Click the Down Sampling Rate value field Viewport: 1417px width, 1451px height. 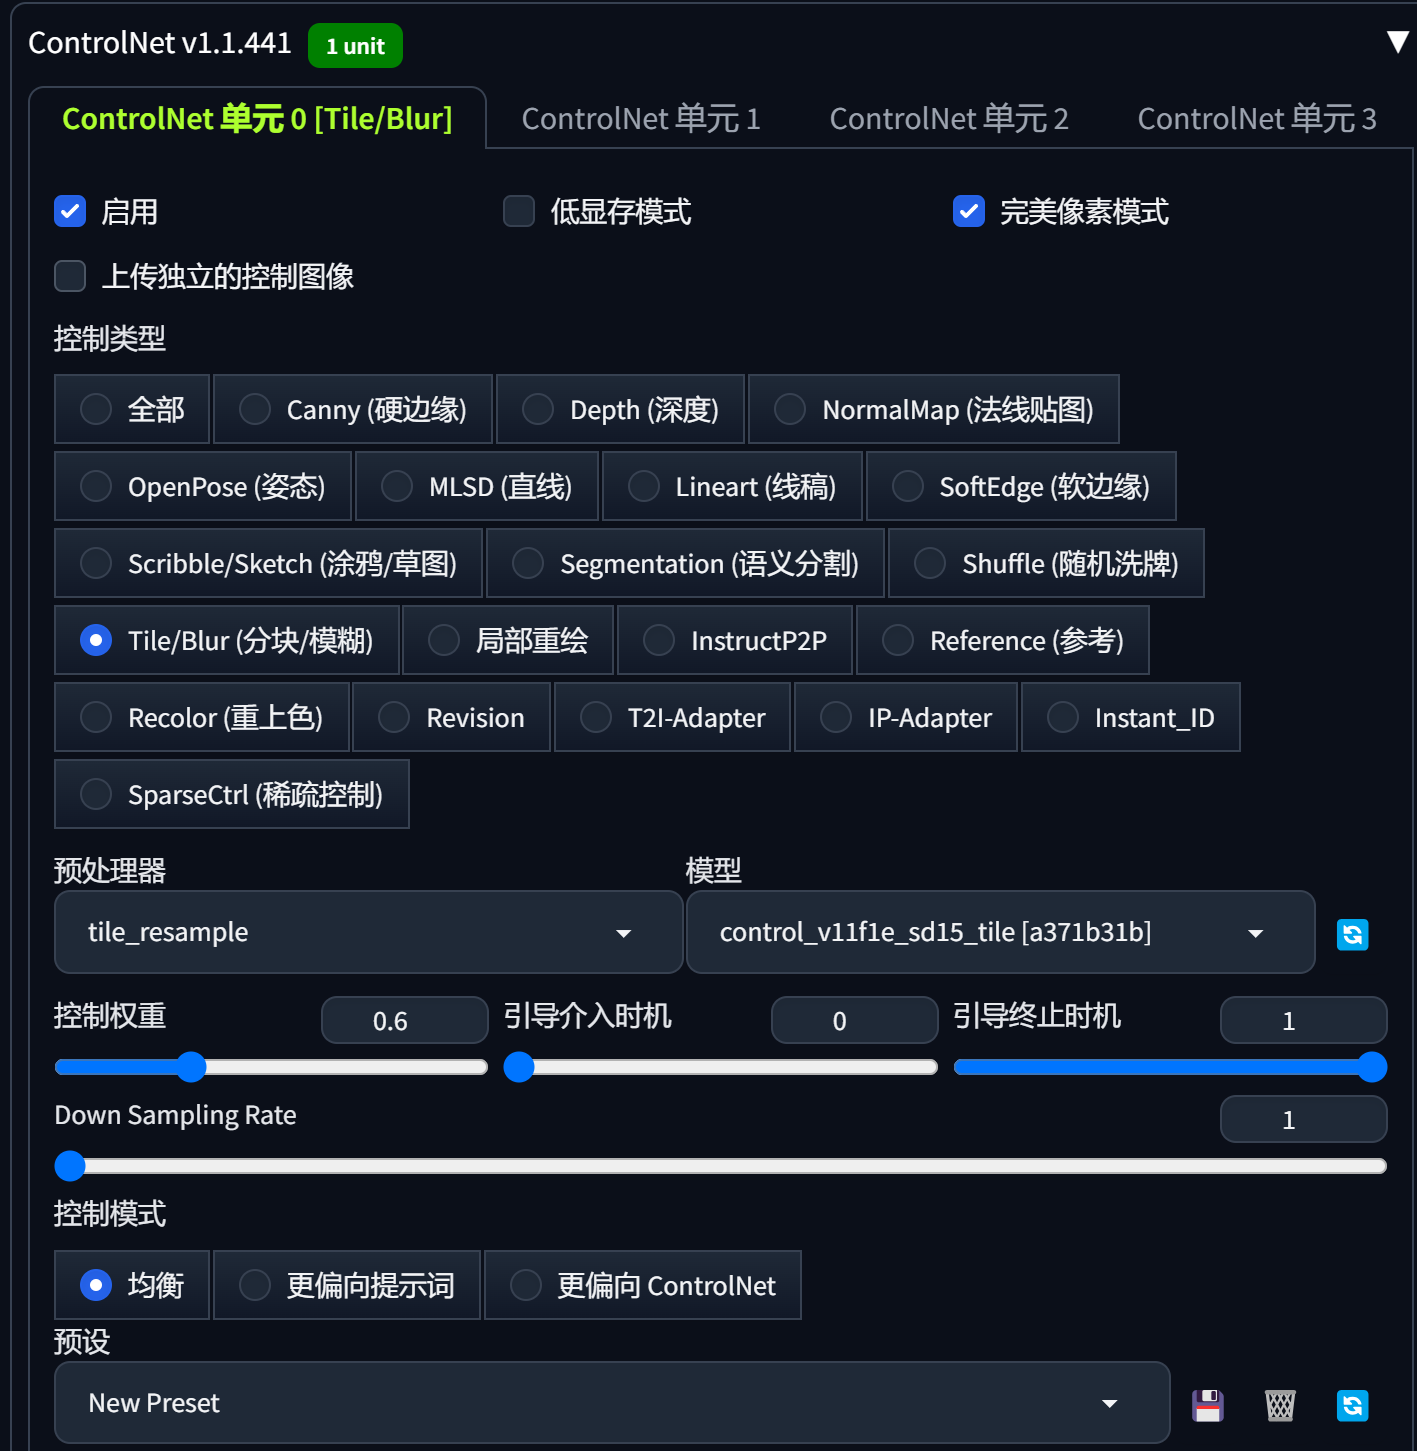coord(1303,1119)
